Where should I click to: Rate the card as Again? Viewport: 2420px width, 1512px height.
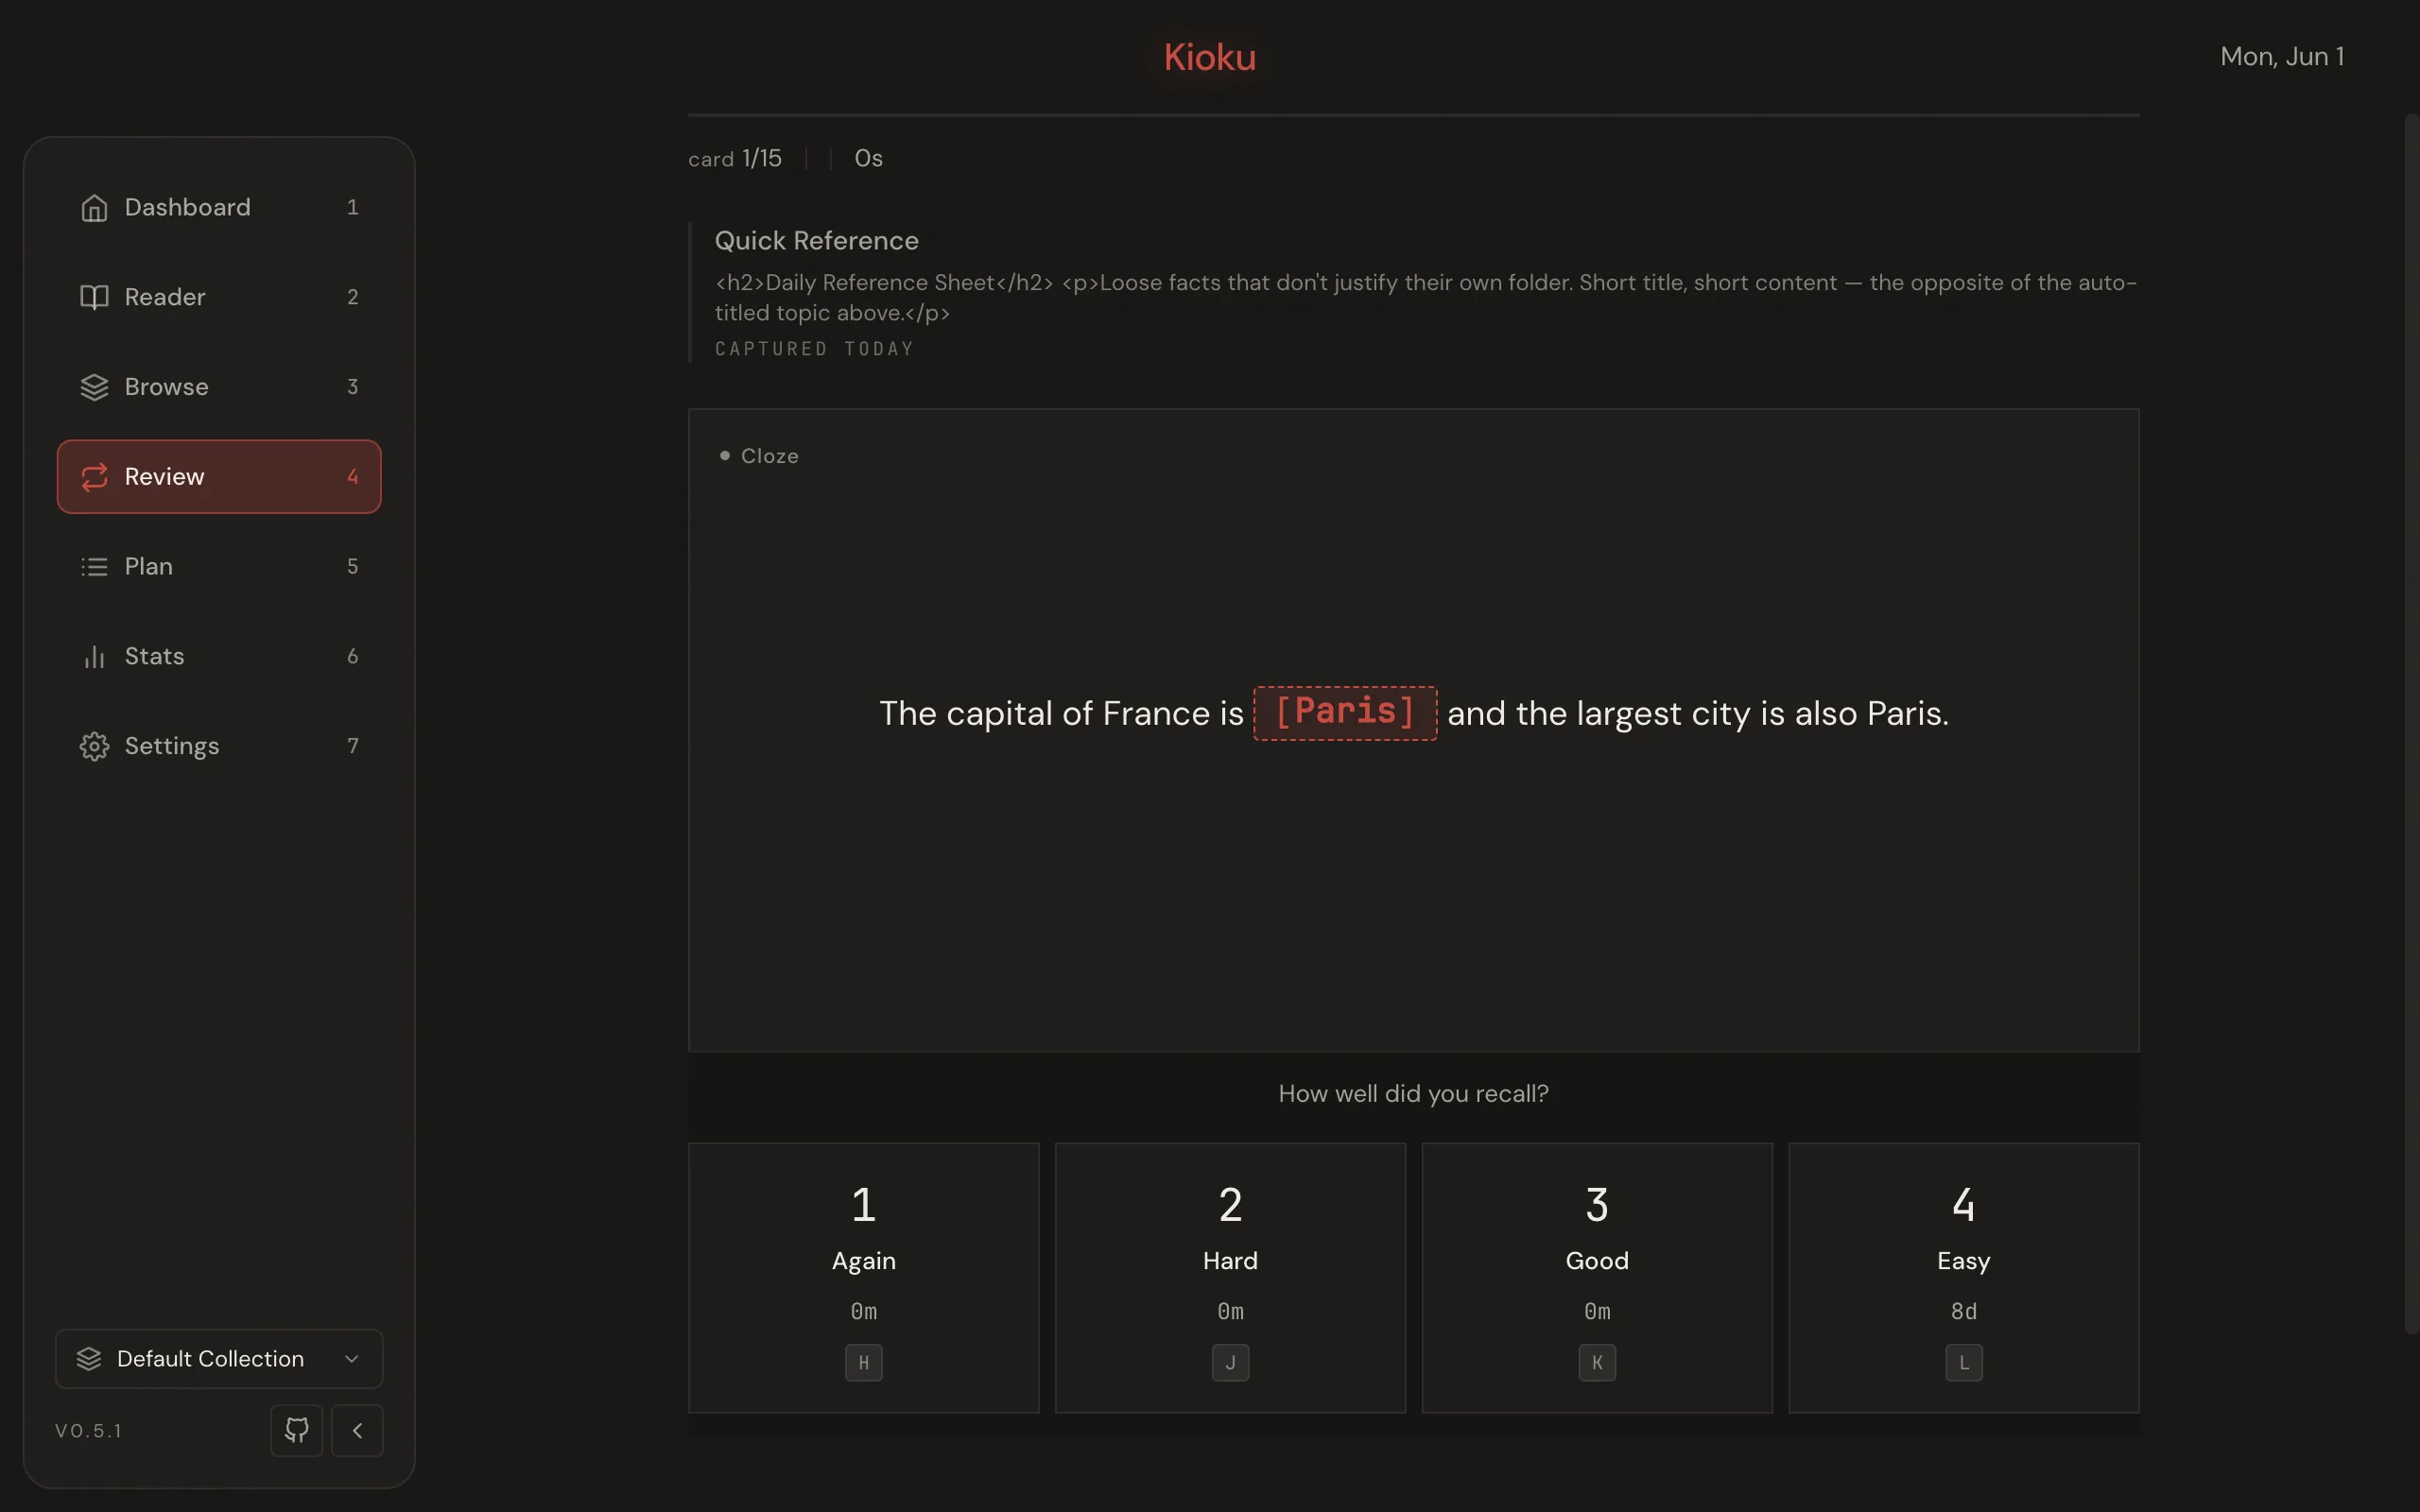[x=864, y=1278]
